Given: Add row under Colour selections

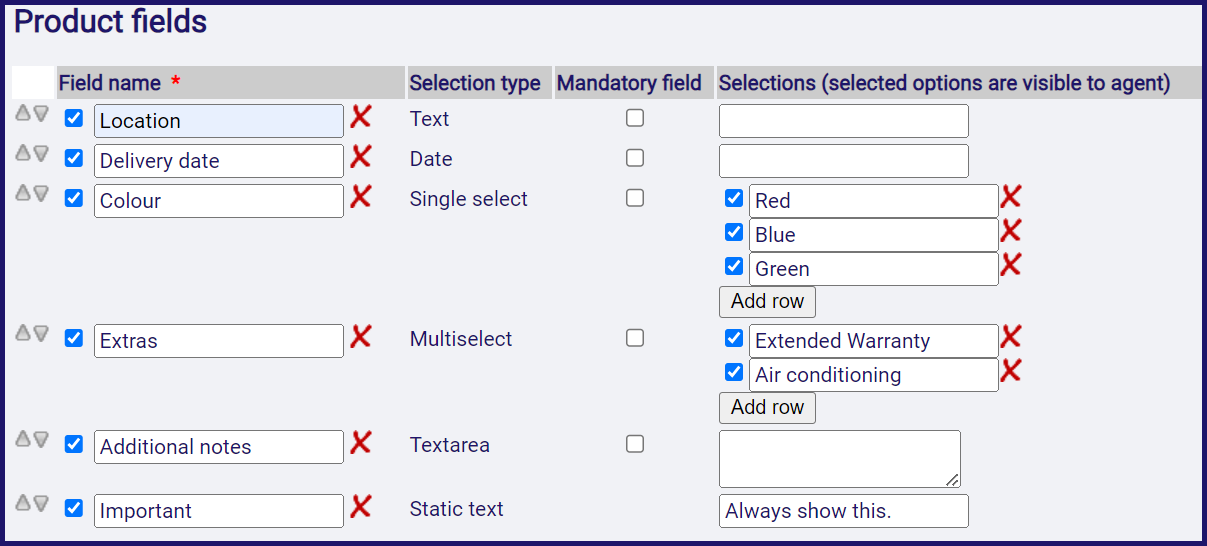Looking at the screenshot, I should click(767, 301).
